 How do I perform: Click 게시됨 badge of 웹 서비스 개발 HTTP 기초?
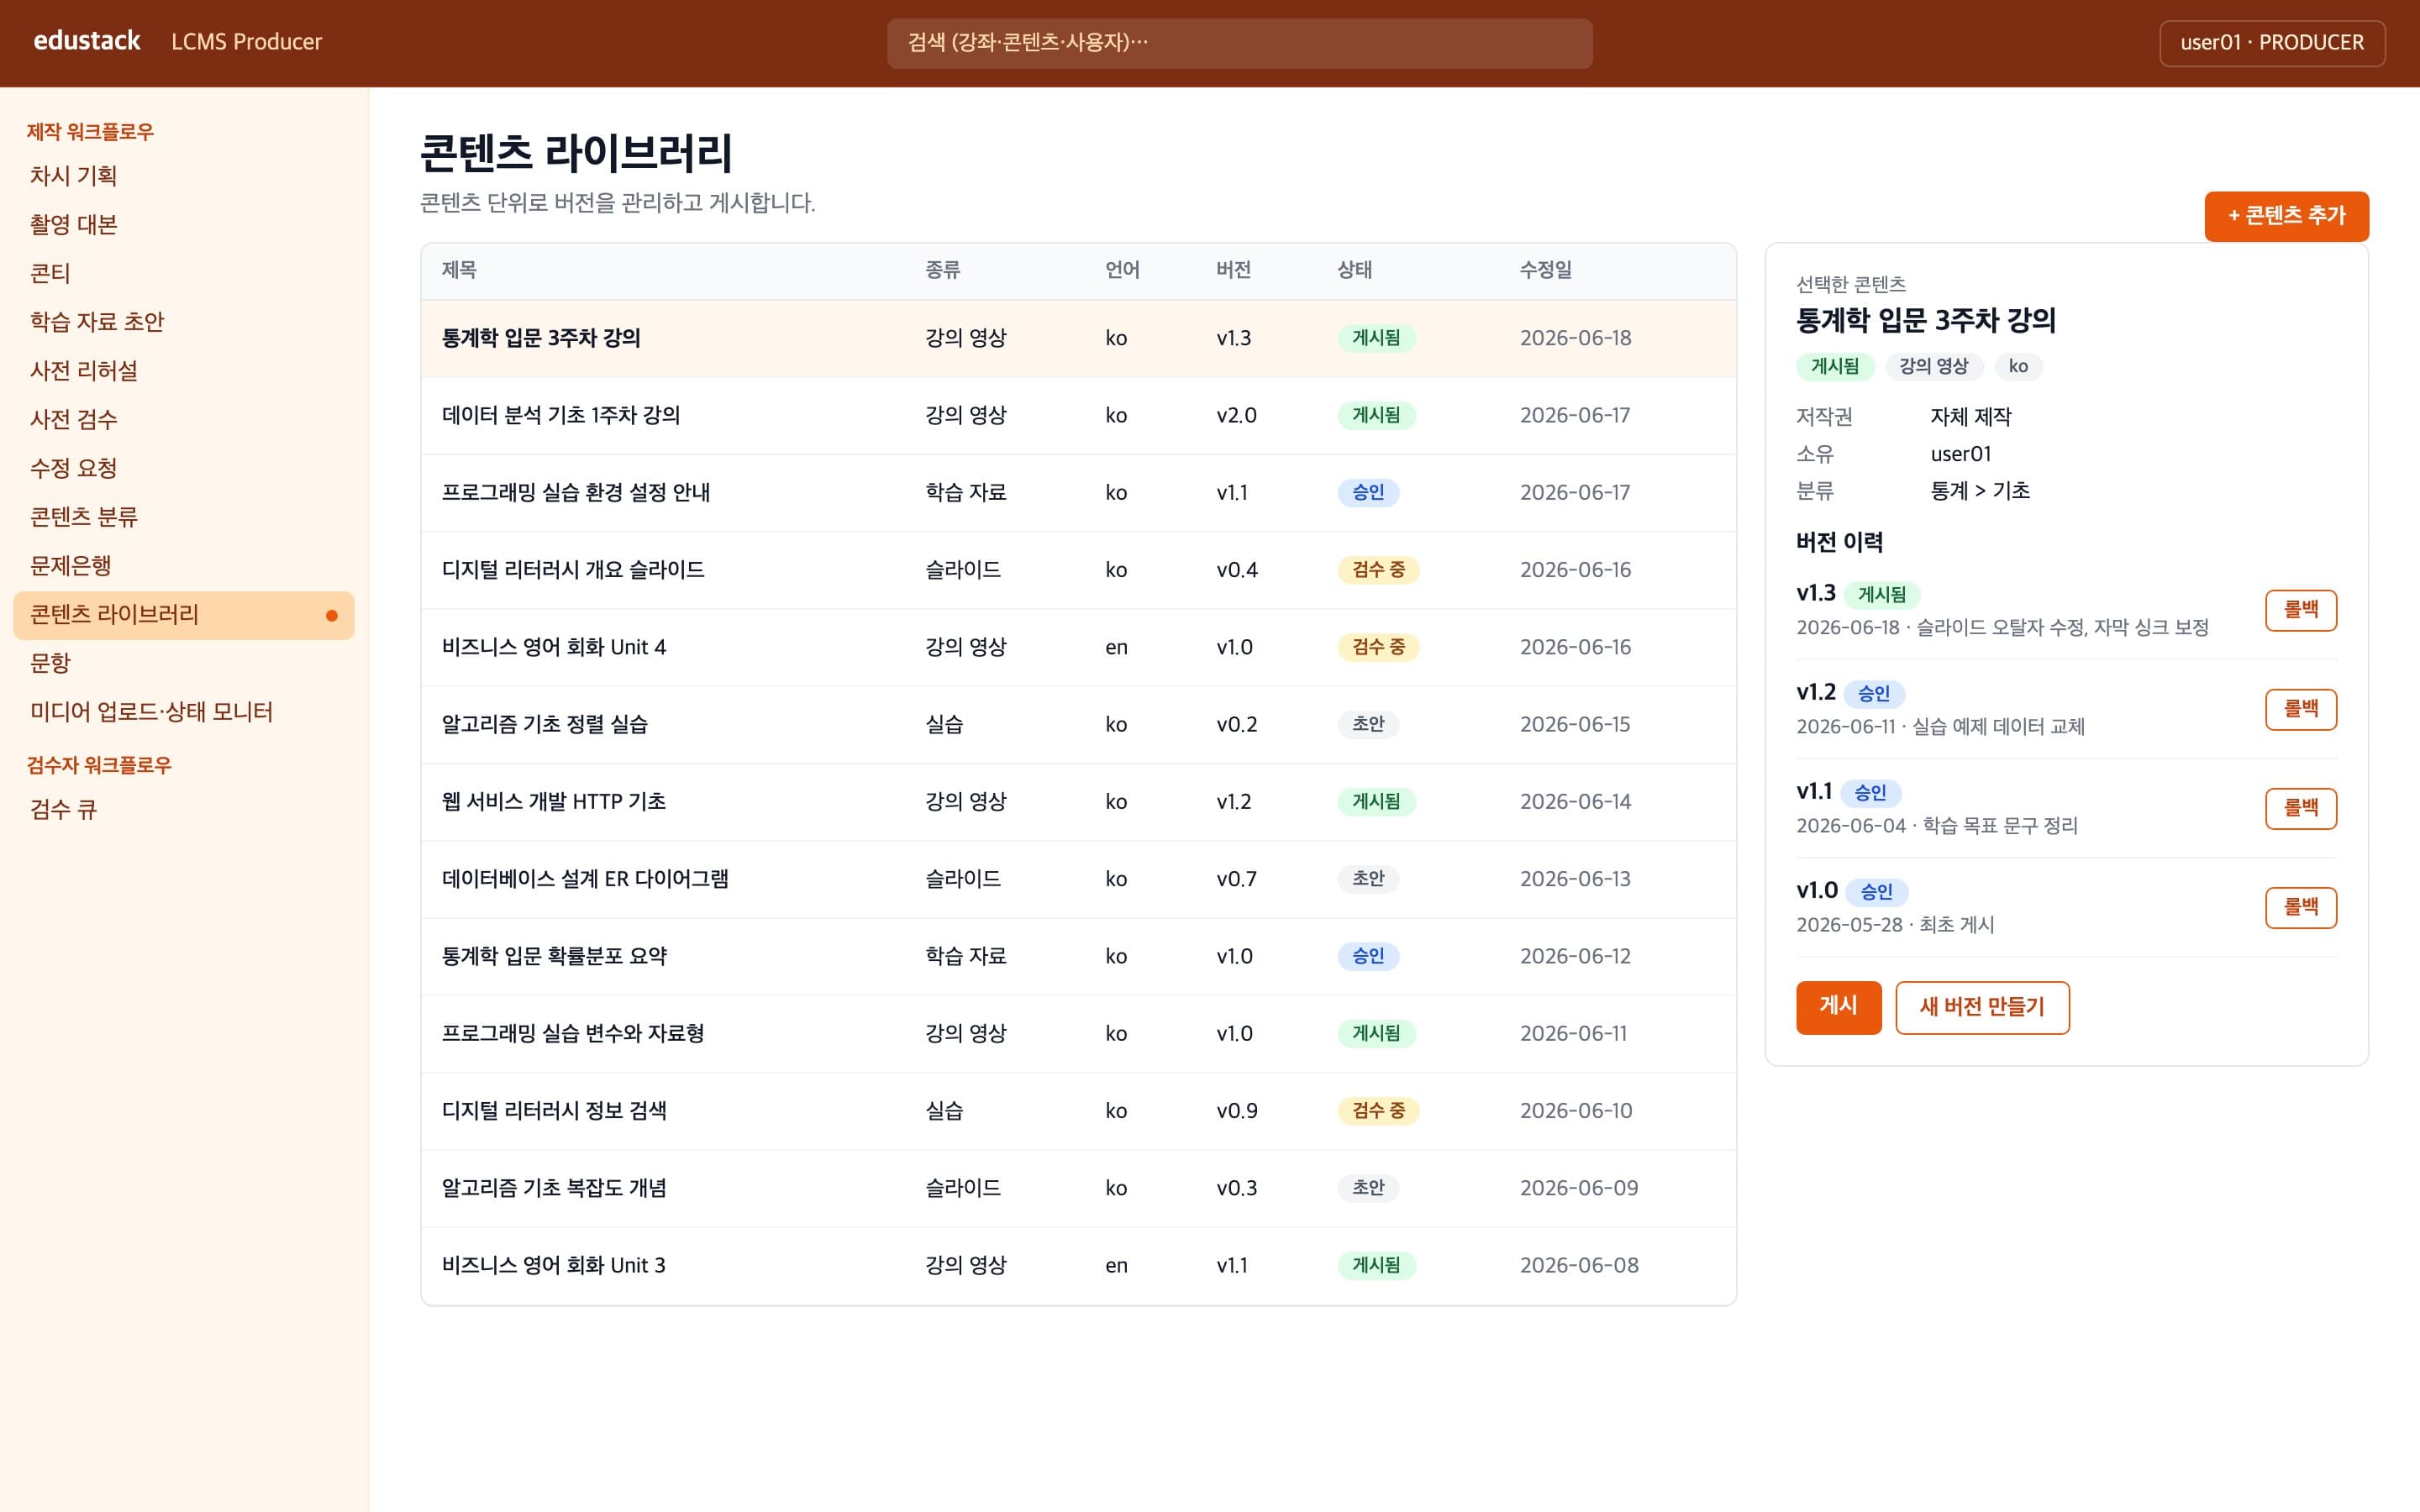[1376, 802]
